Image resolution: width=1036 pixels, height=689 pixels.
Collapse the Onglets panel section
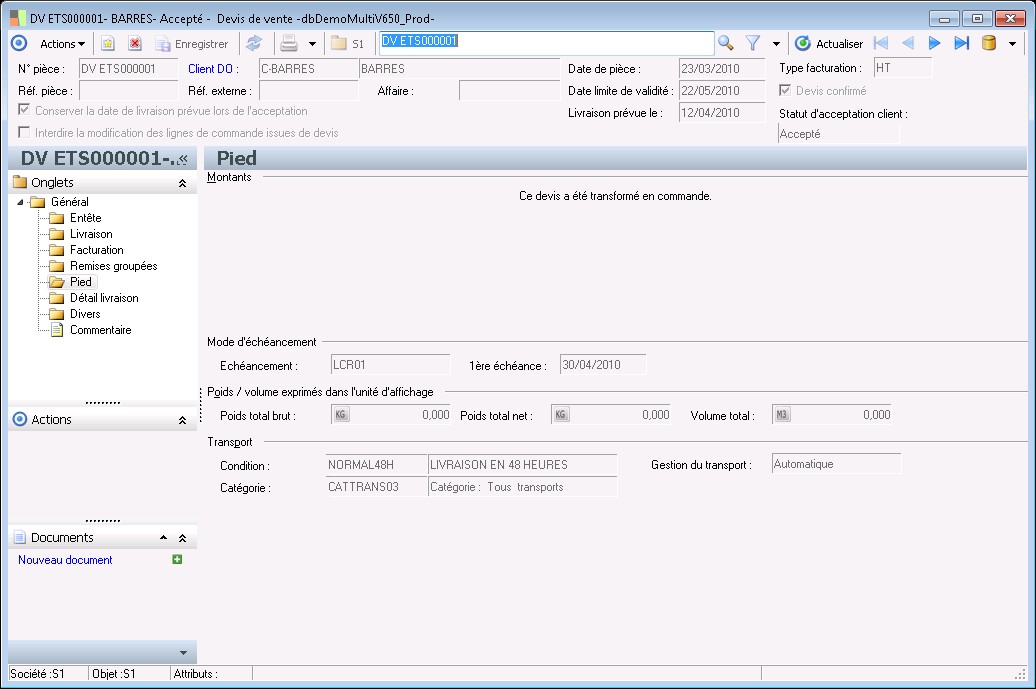(x=182, y=183)
